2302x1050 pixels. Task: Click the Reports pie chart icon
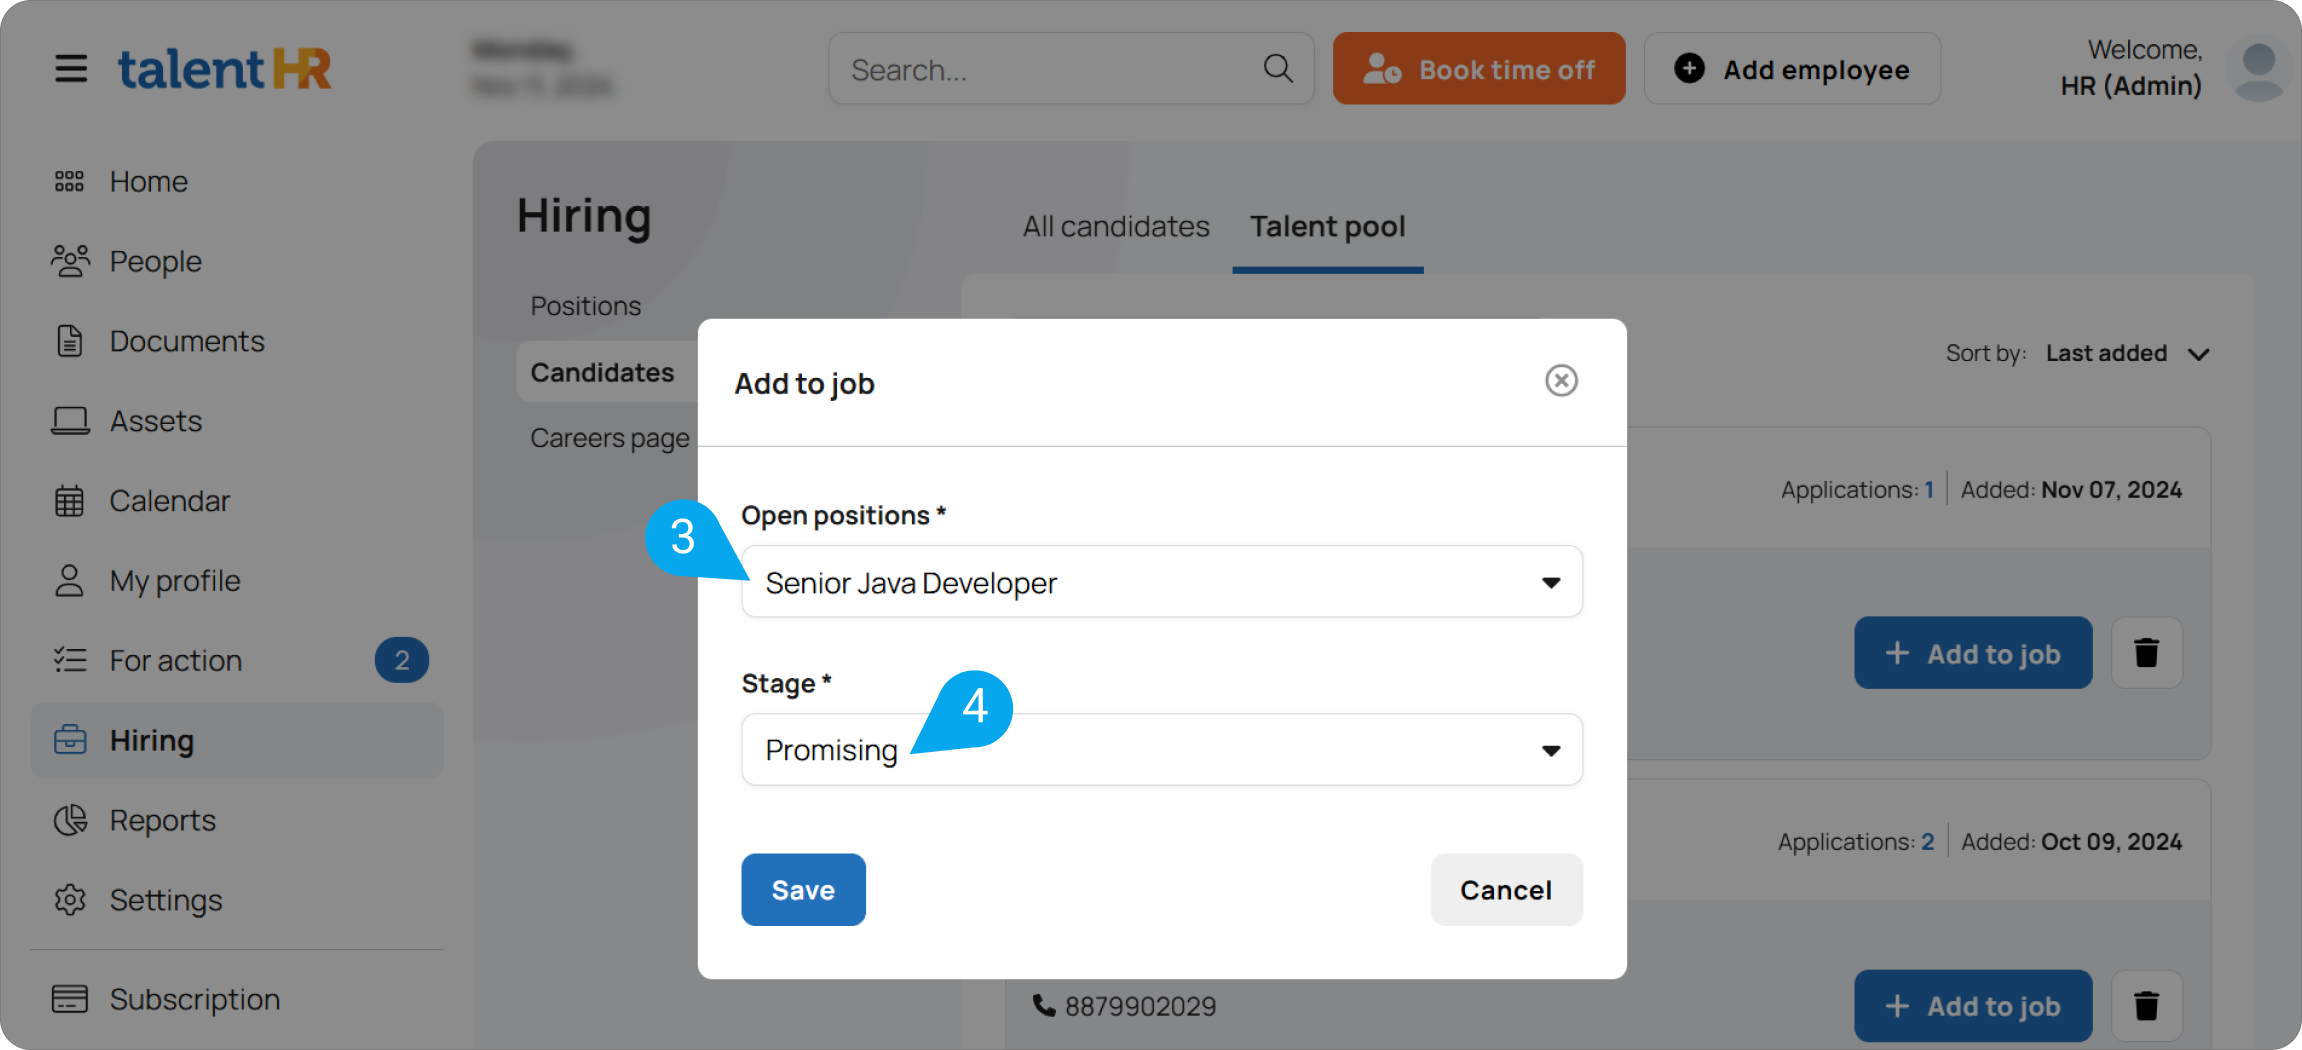tap(70, 820)
